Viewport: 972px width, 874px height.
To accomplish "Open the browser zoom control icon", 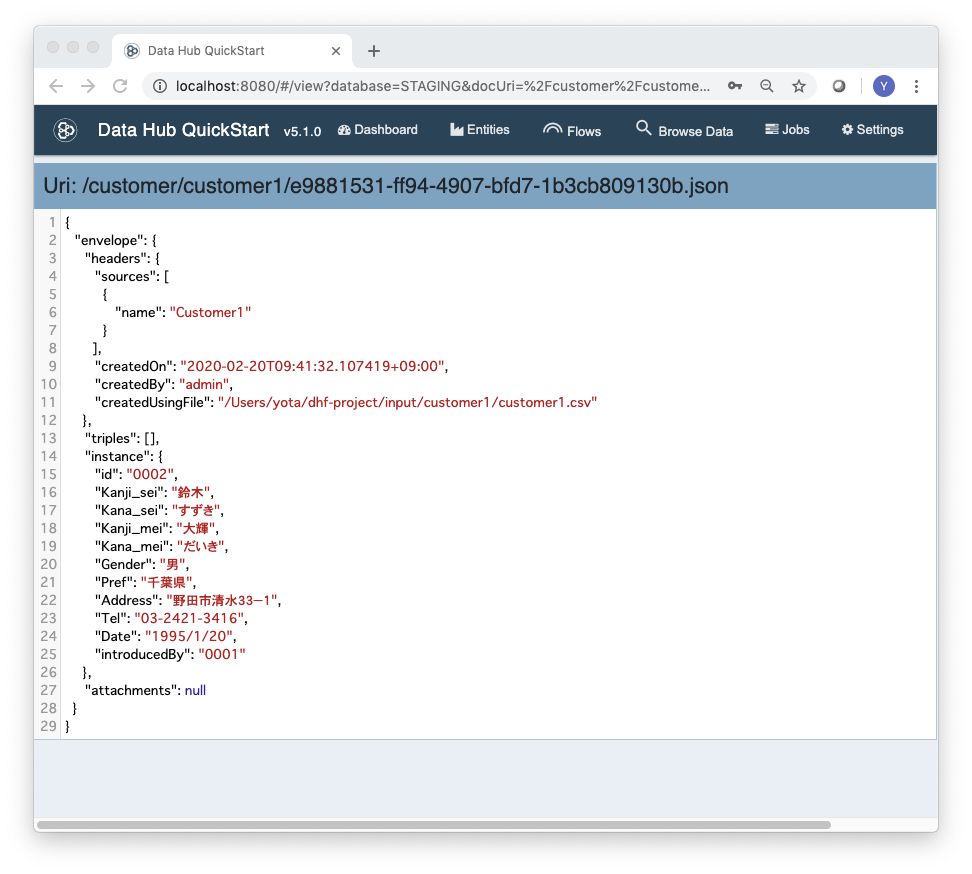I will coord(767,86).
